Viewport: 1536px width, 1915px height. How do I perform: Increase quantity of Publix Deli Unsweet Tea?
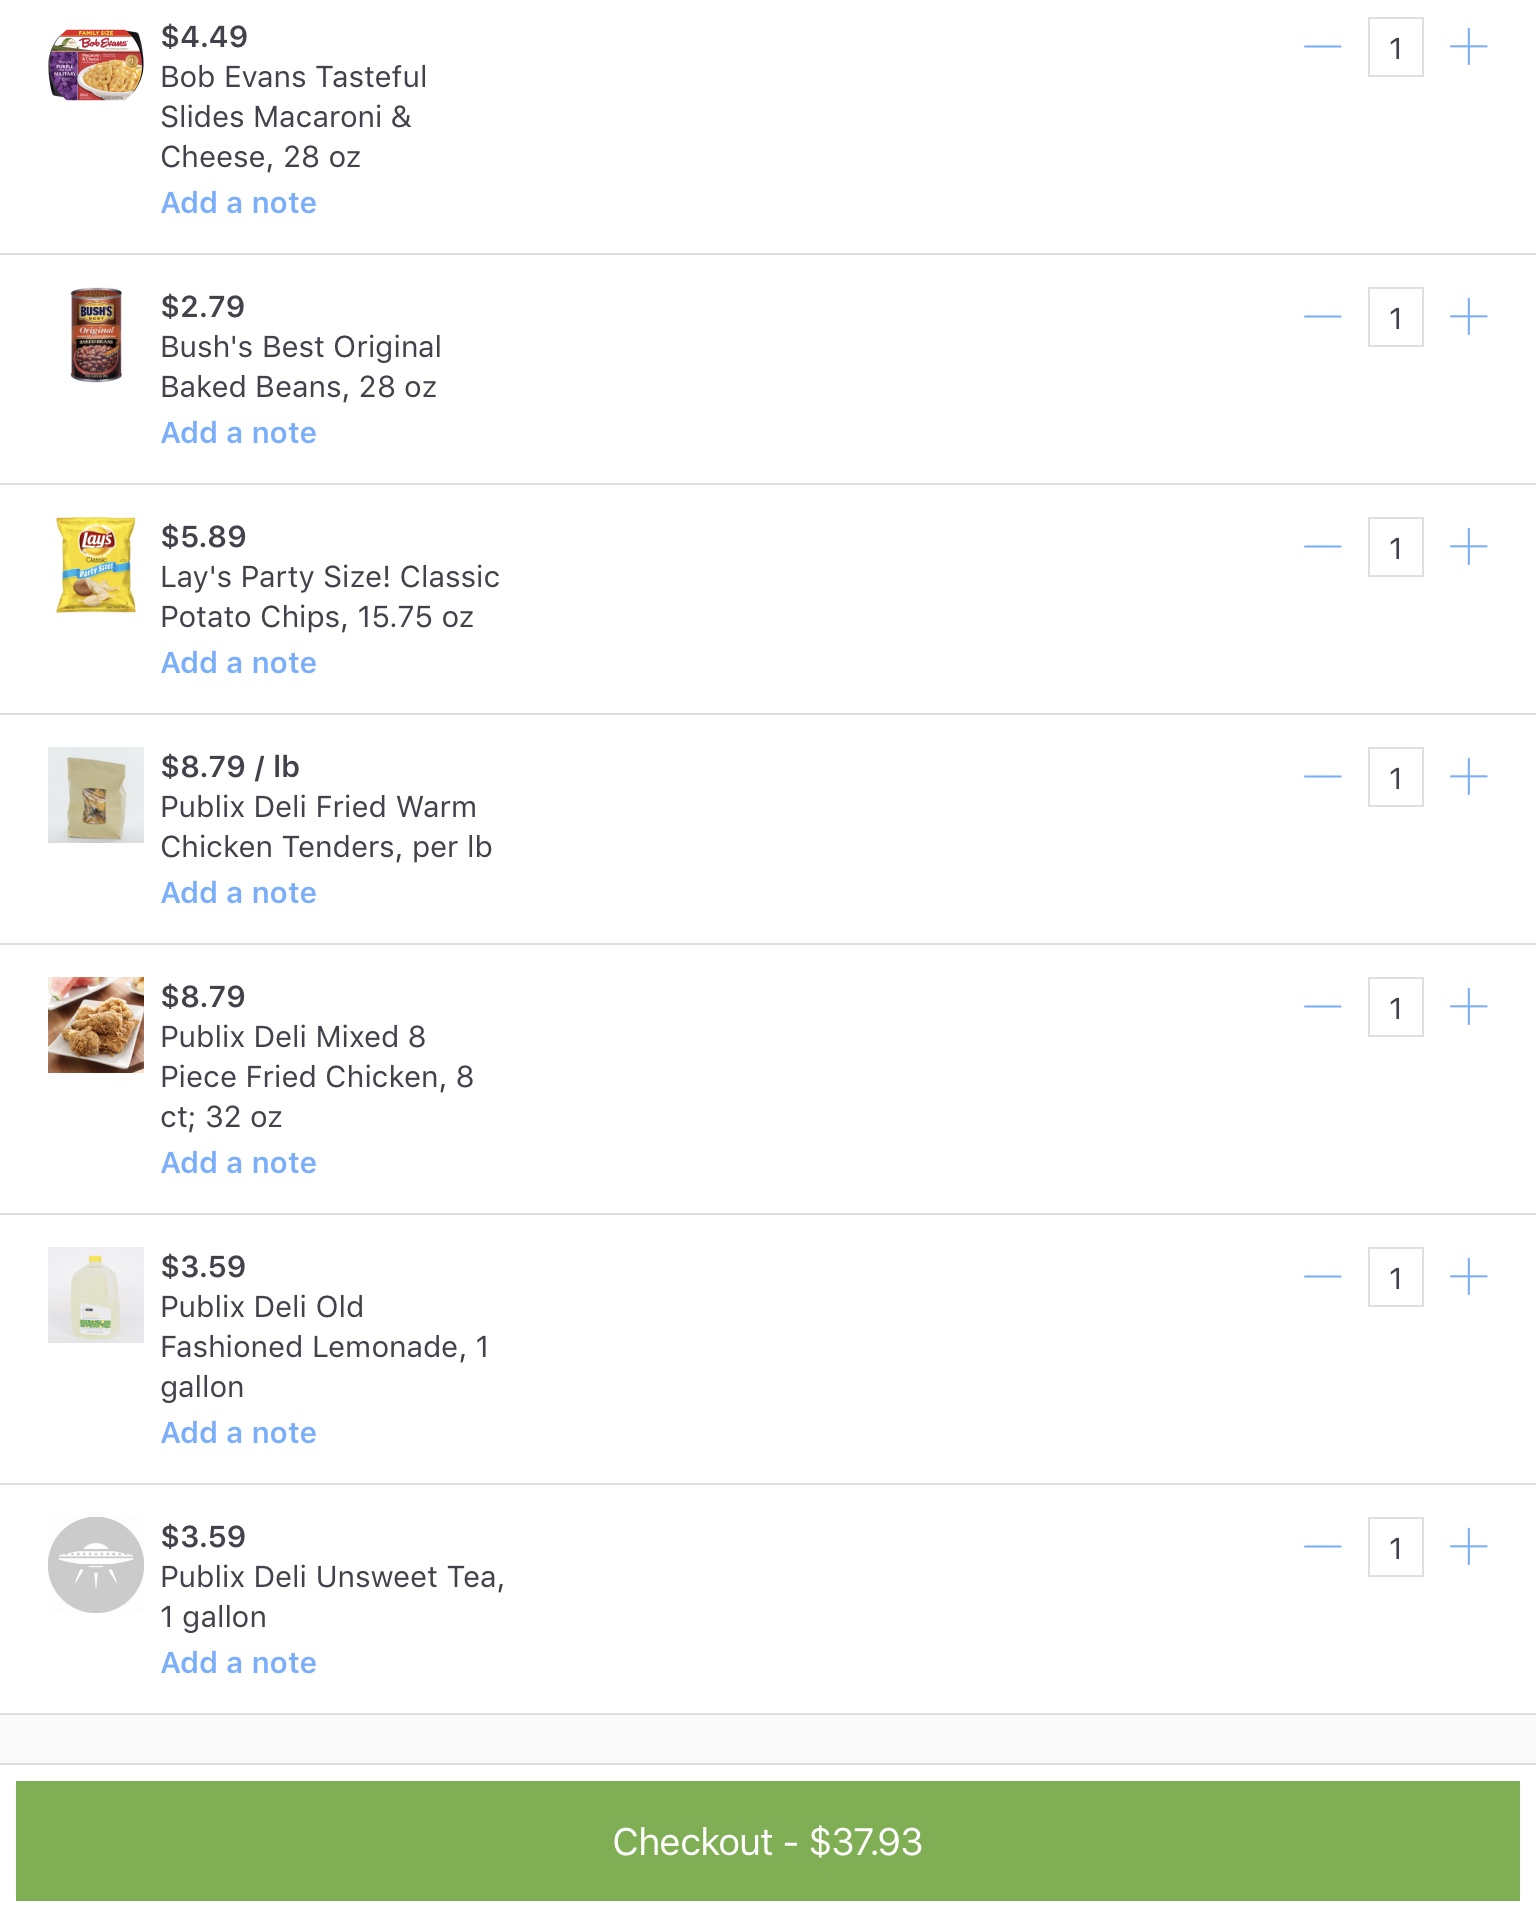pos(1468,1547)
